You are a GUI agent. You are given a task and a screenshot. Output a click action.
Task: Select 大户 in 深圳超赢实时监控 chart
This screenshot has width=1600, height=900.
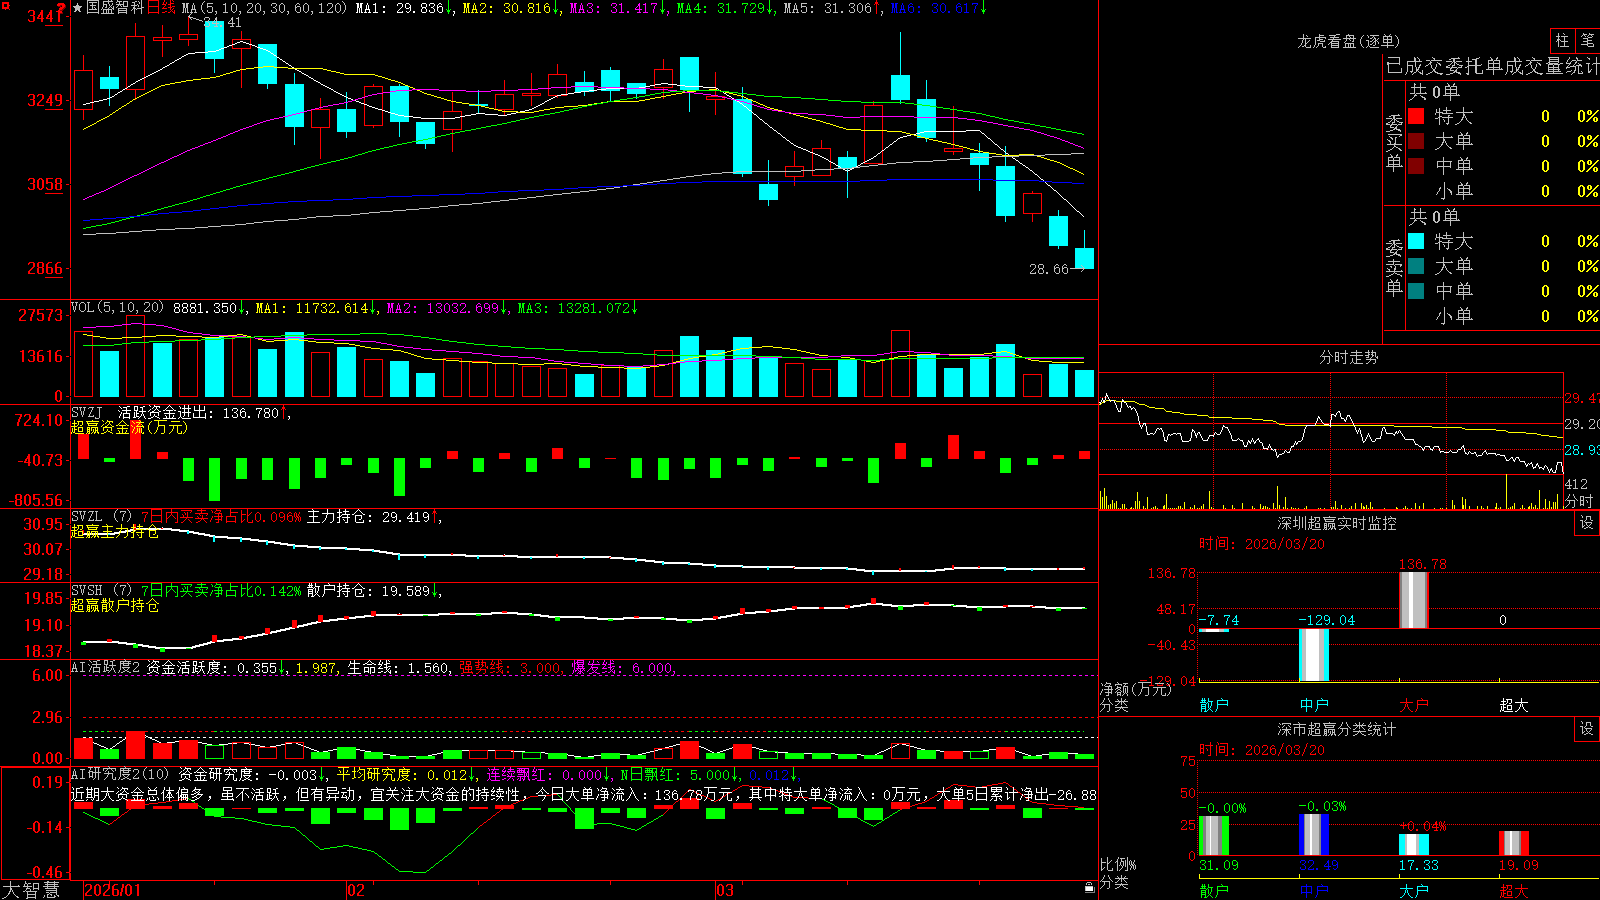tap(1414, 705)
